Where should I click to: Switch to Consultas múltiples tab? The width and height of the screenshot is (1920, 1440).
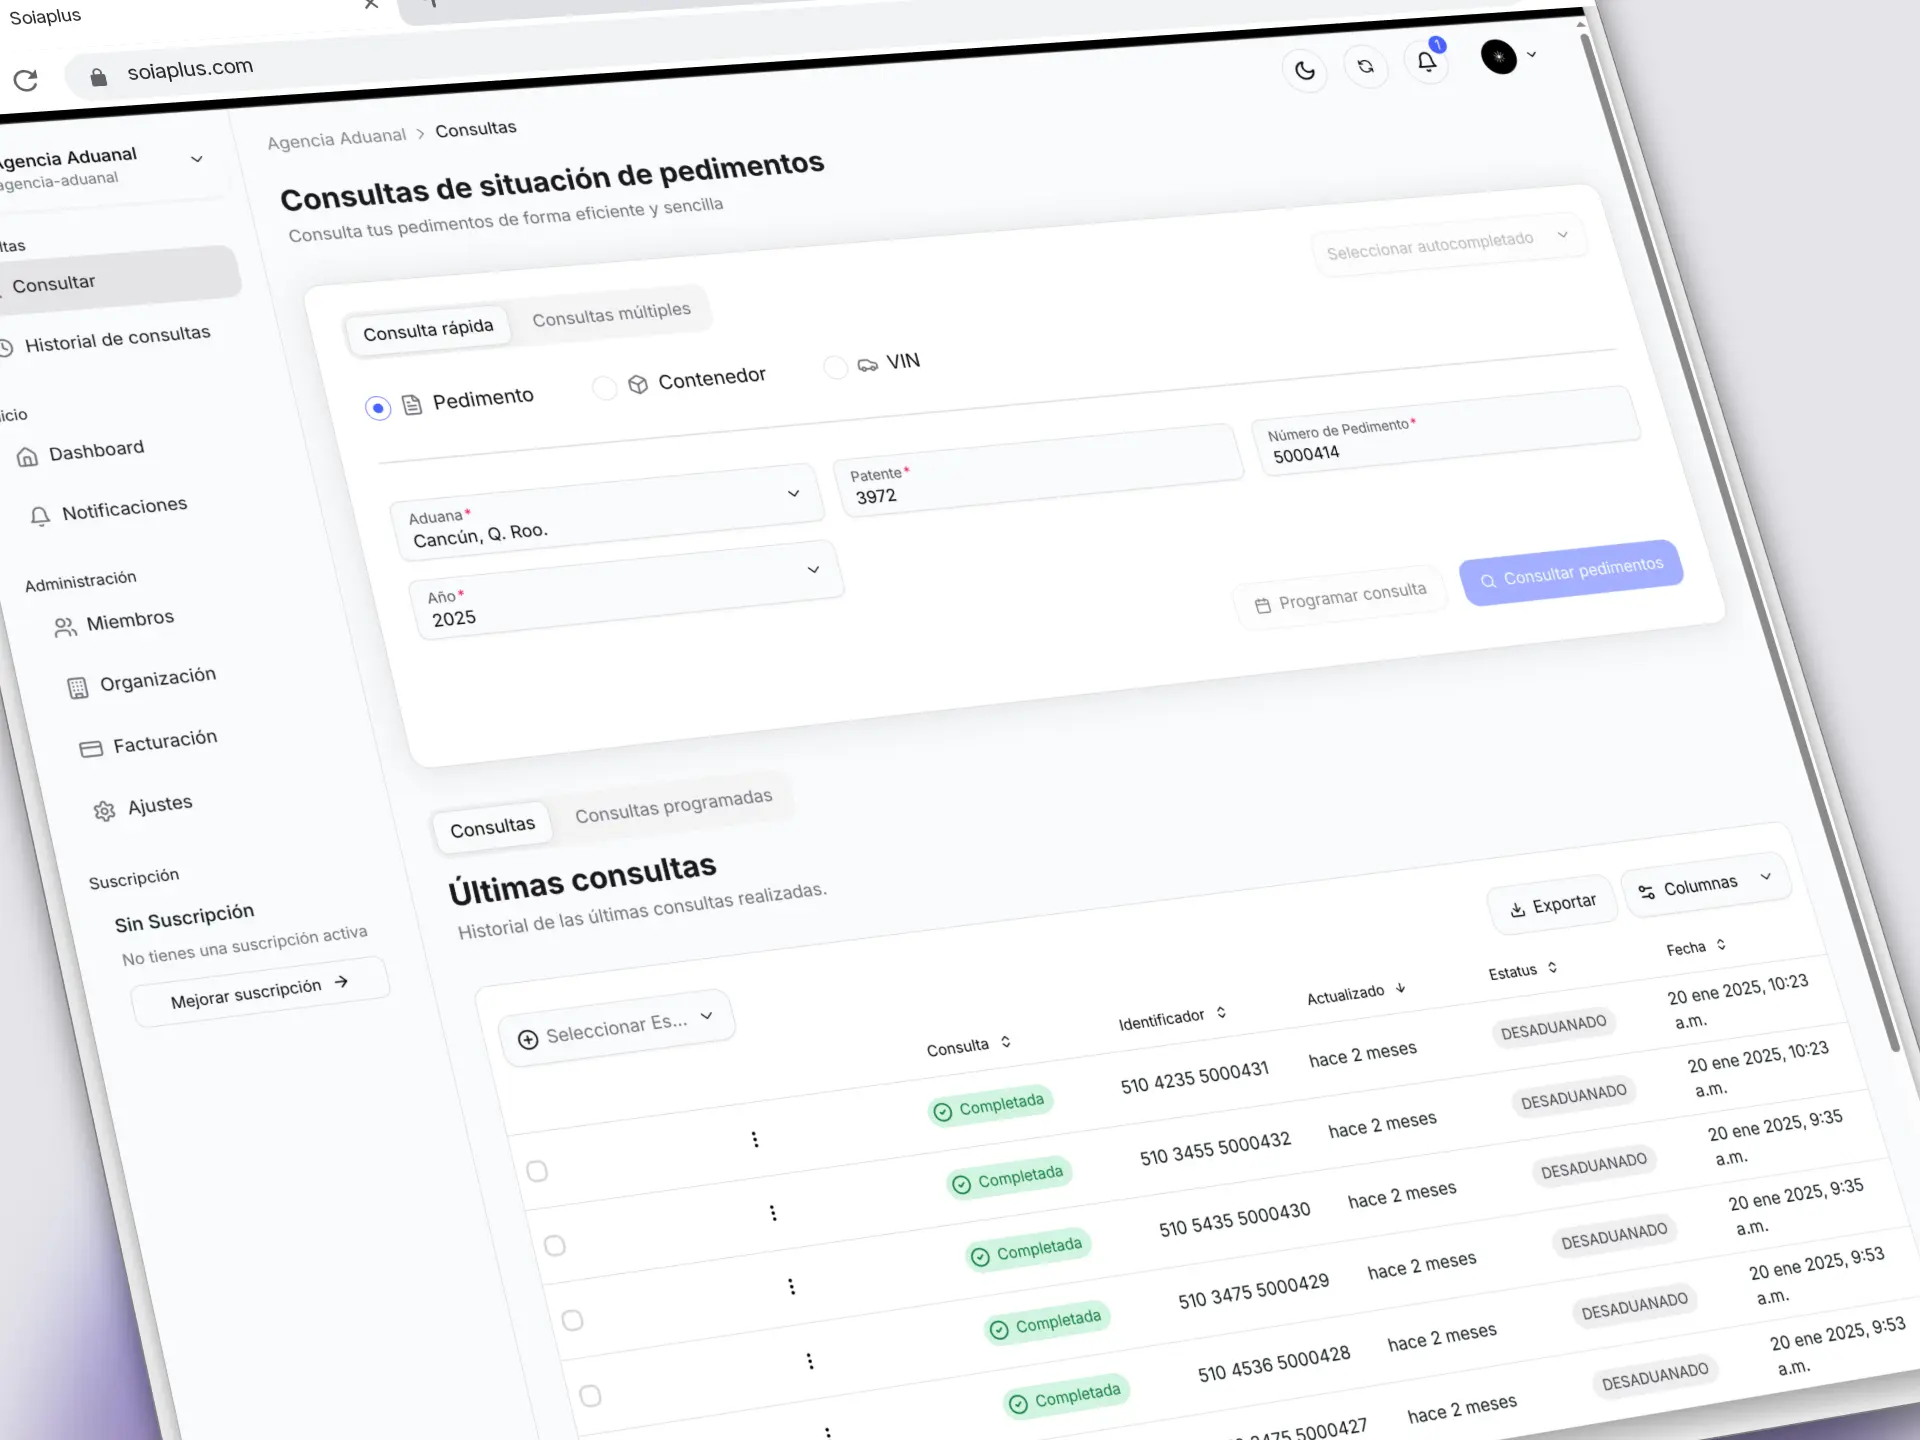pos(611,314)
